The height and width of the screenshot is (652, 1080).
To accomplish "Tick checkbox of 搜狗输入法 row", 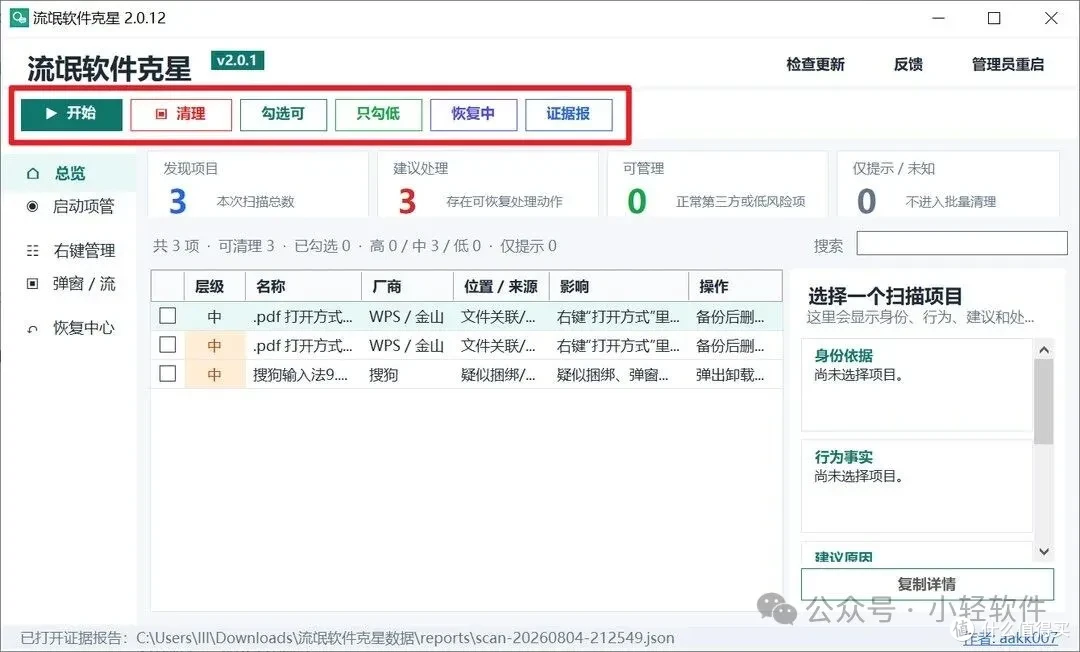I will pyautogui.click(x=167, y=374).
